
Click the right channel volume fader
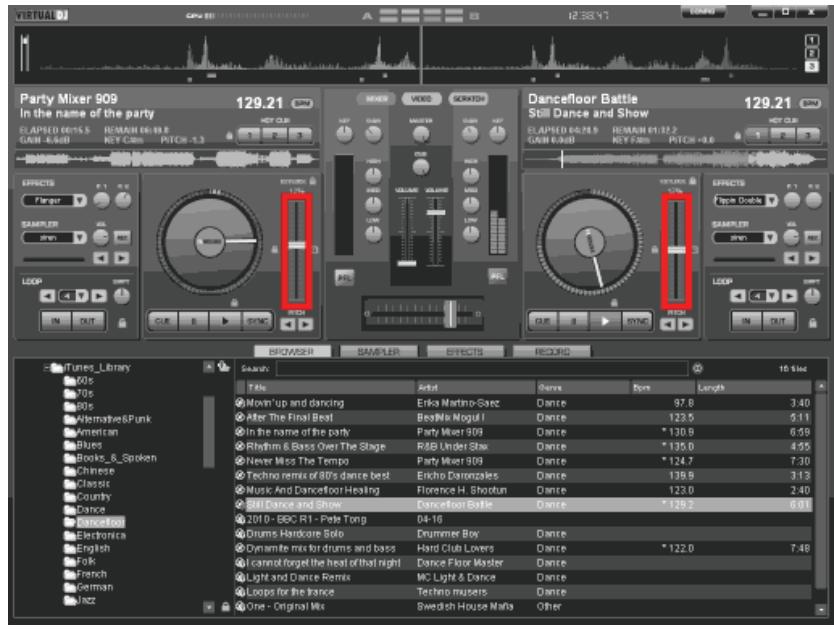(x=436, y=213)
